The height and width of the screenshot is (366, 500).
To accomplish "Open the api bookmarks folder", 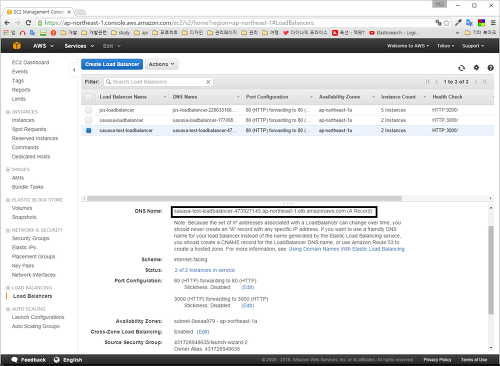I will (141, 33).
